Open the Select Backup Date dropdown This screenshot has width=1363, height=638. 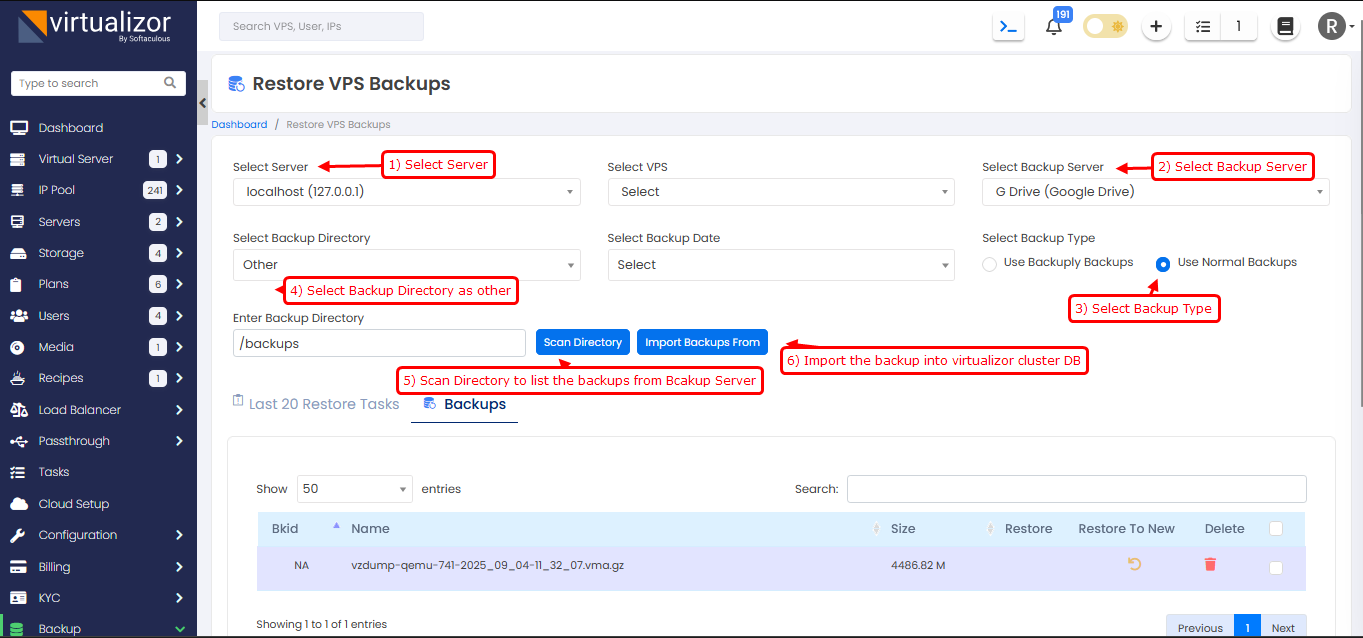tap(780, 265)
